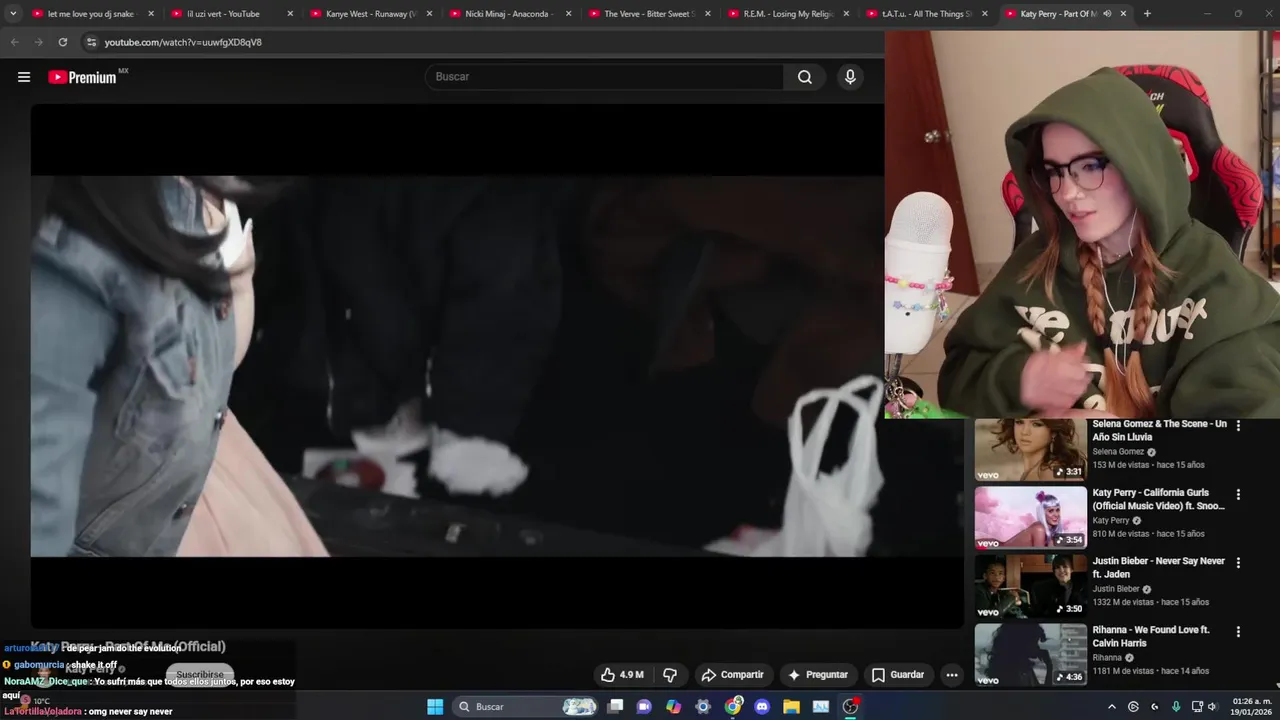1280x720 pixels.
Task: Open Discord from the taskbar
Action: click(x=762, y=707)
